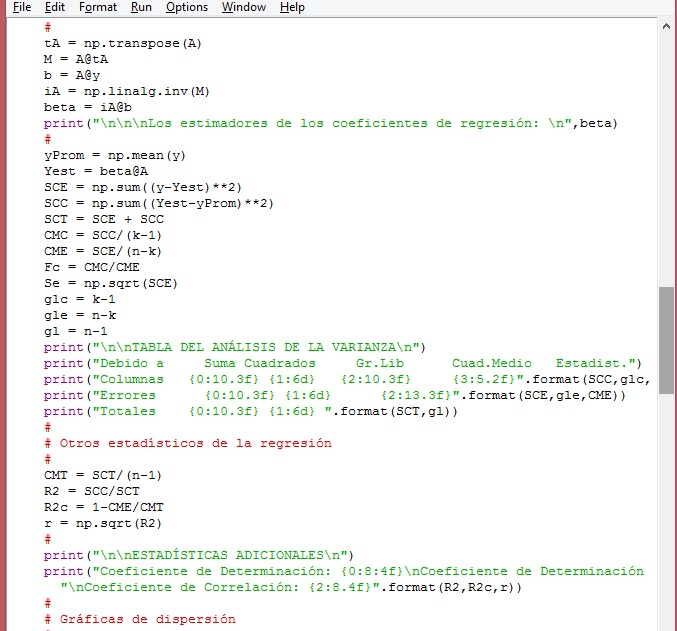This screenshot has height=631, width=677.
Task: Place cursor in line 'tA = np.transpose(A)'
Action: point(123,44)
